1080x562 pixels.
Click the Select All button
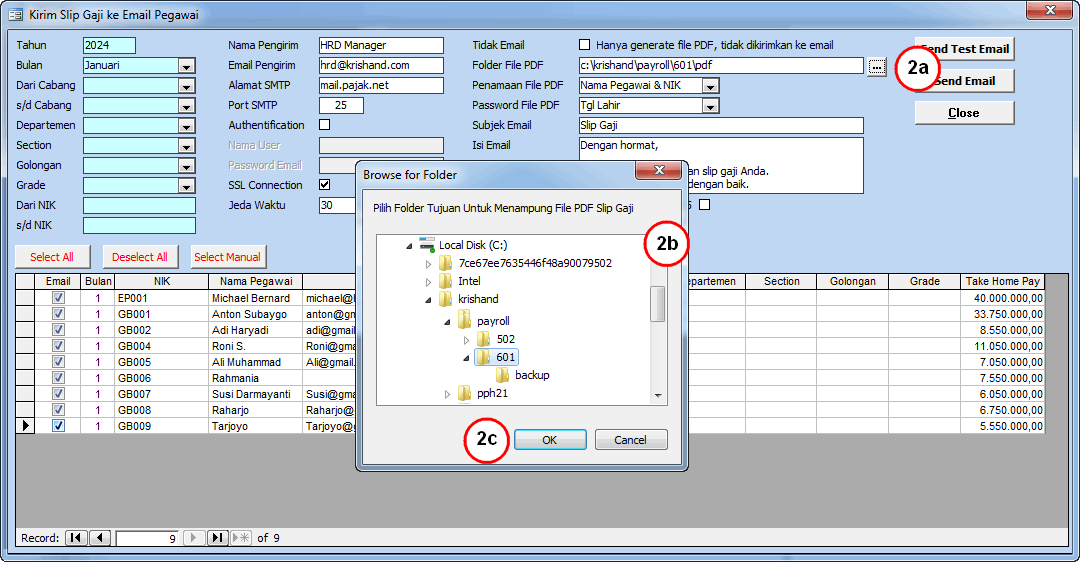point(52,257)
